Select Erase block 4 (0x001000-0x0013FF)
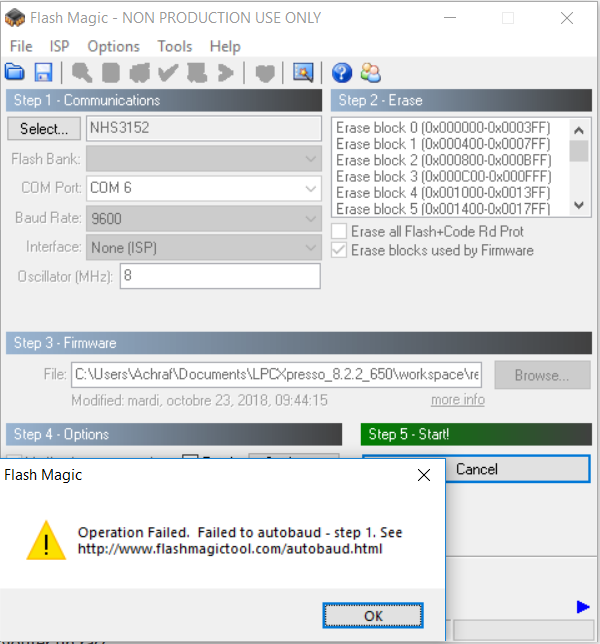The height and width of the screenshot is (644, 600). click(x=443, y=193)
